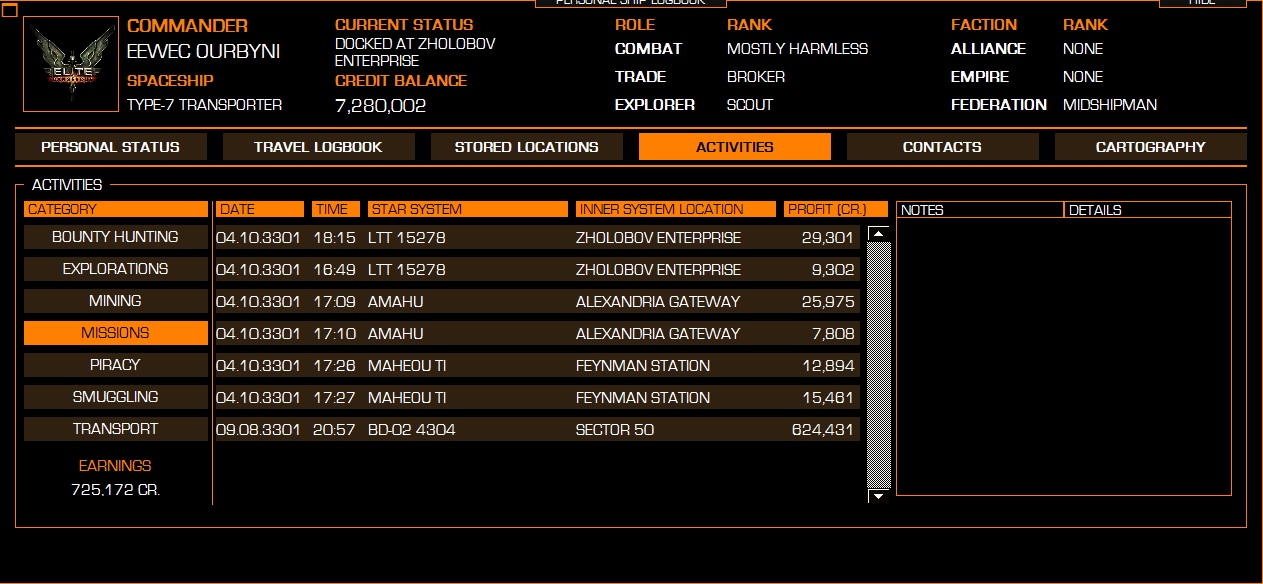Click the 09.08.3301 date cell
This screenshot has width=1263, height=584.
258,430
